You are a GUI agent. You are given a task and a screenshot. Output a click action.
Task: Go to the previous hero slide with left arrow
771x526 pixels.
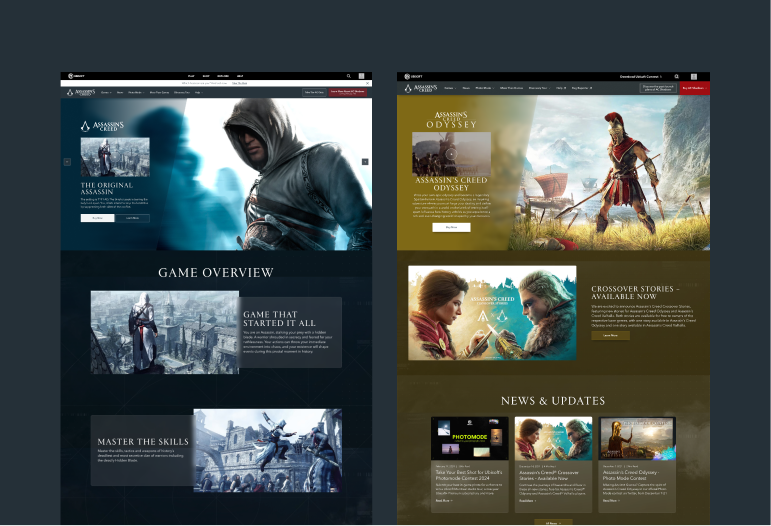pos(67,161)
